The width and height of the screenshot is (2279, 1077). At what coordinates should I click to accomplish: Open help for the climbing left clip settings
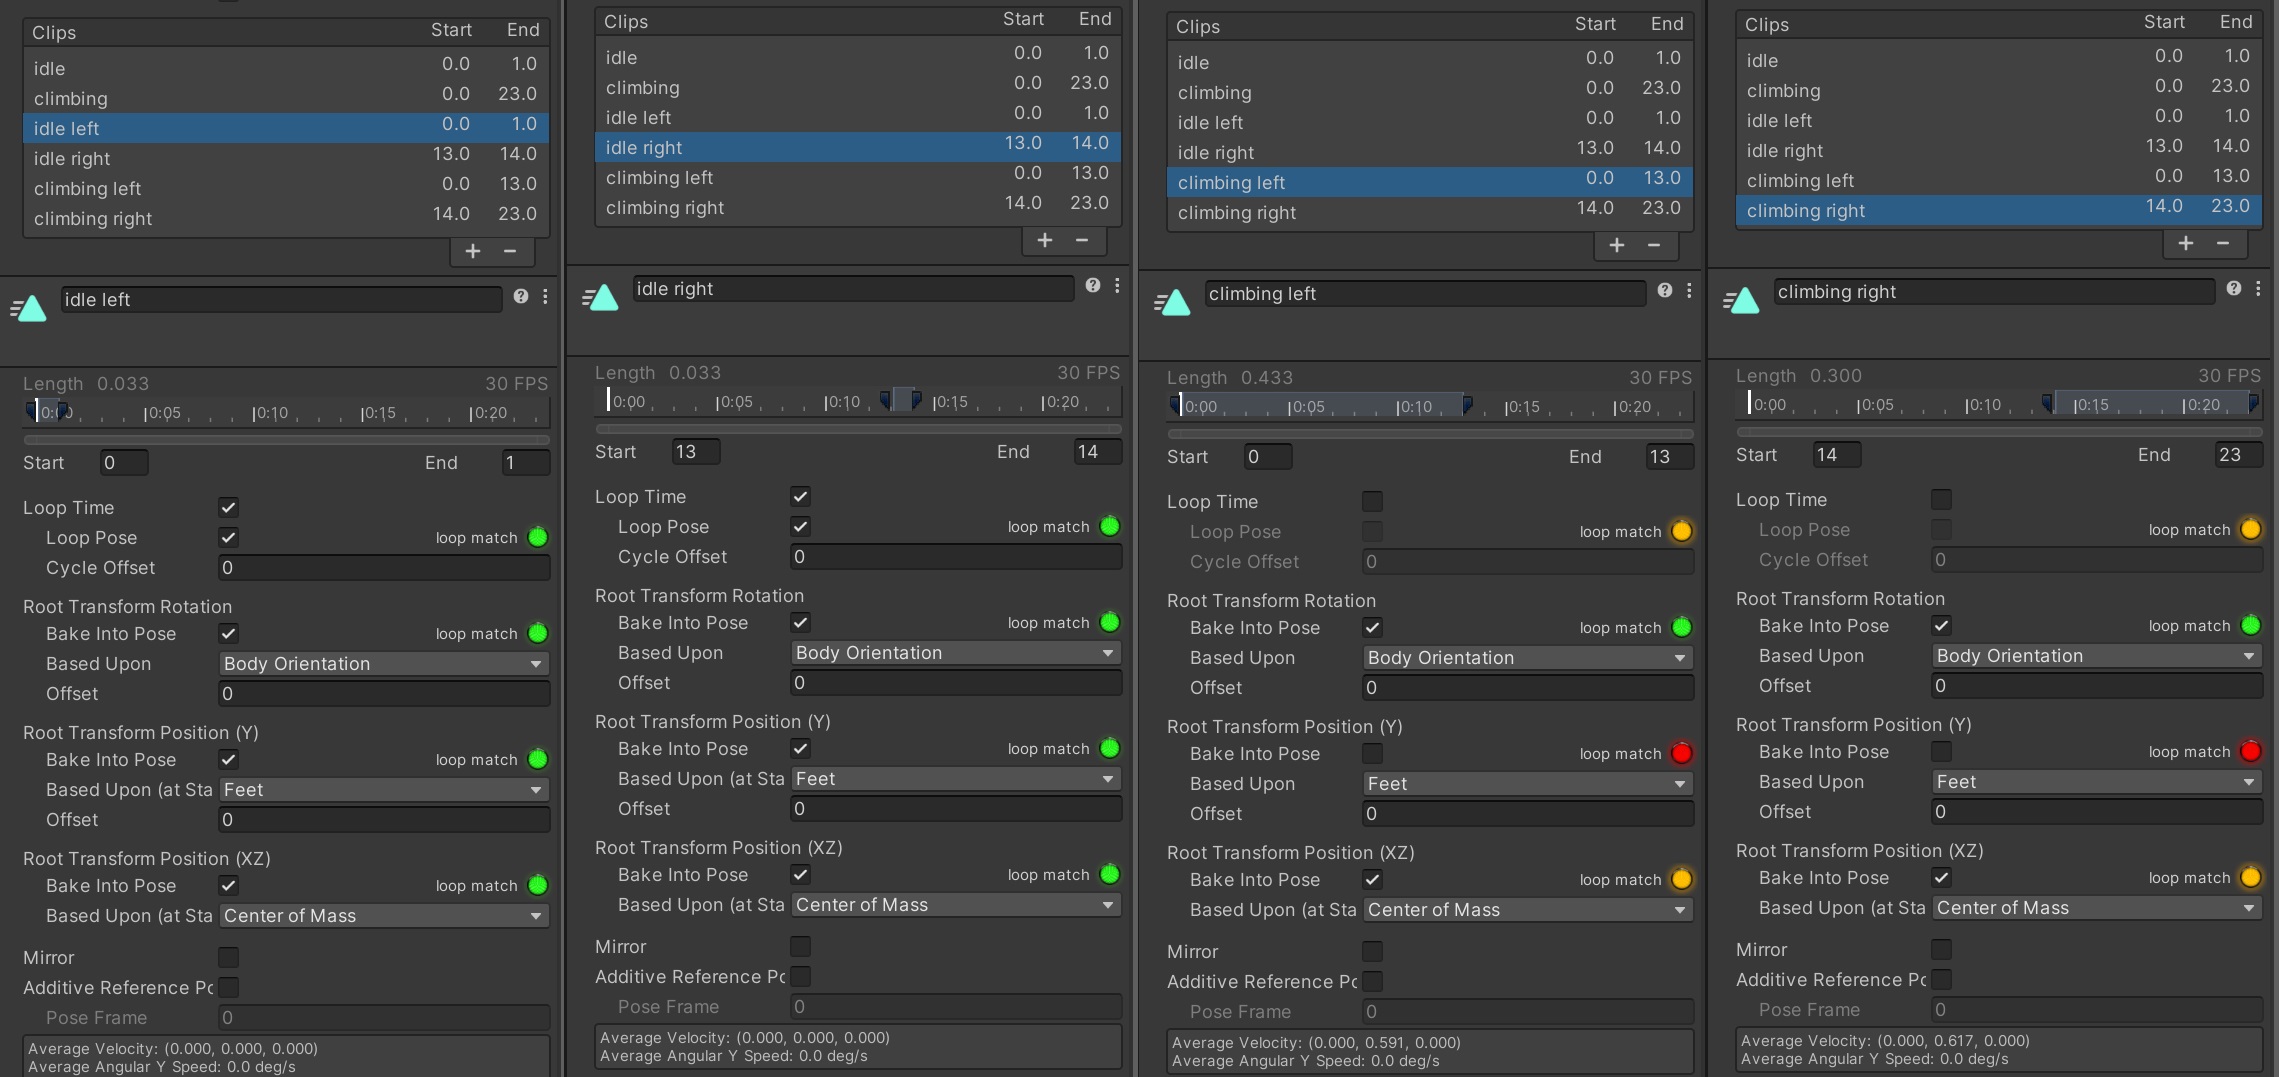coord(1664,290)
